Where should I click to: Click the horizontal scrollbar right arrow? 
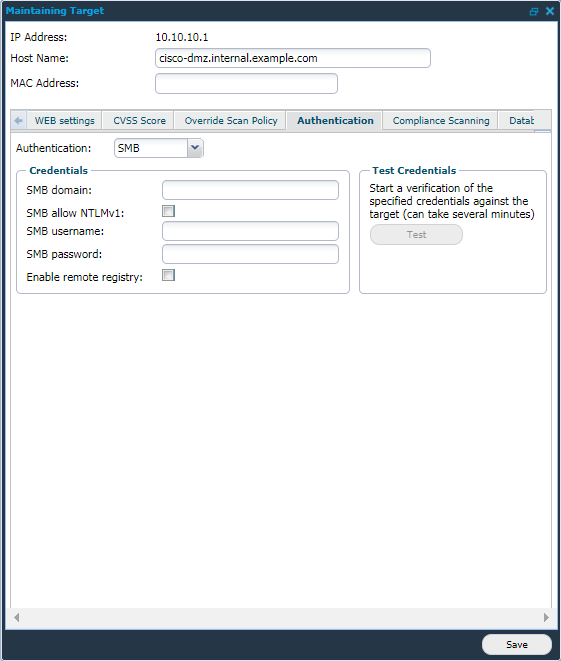(x=546, y=618)
